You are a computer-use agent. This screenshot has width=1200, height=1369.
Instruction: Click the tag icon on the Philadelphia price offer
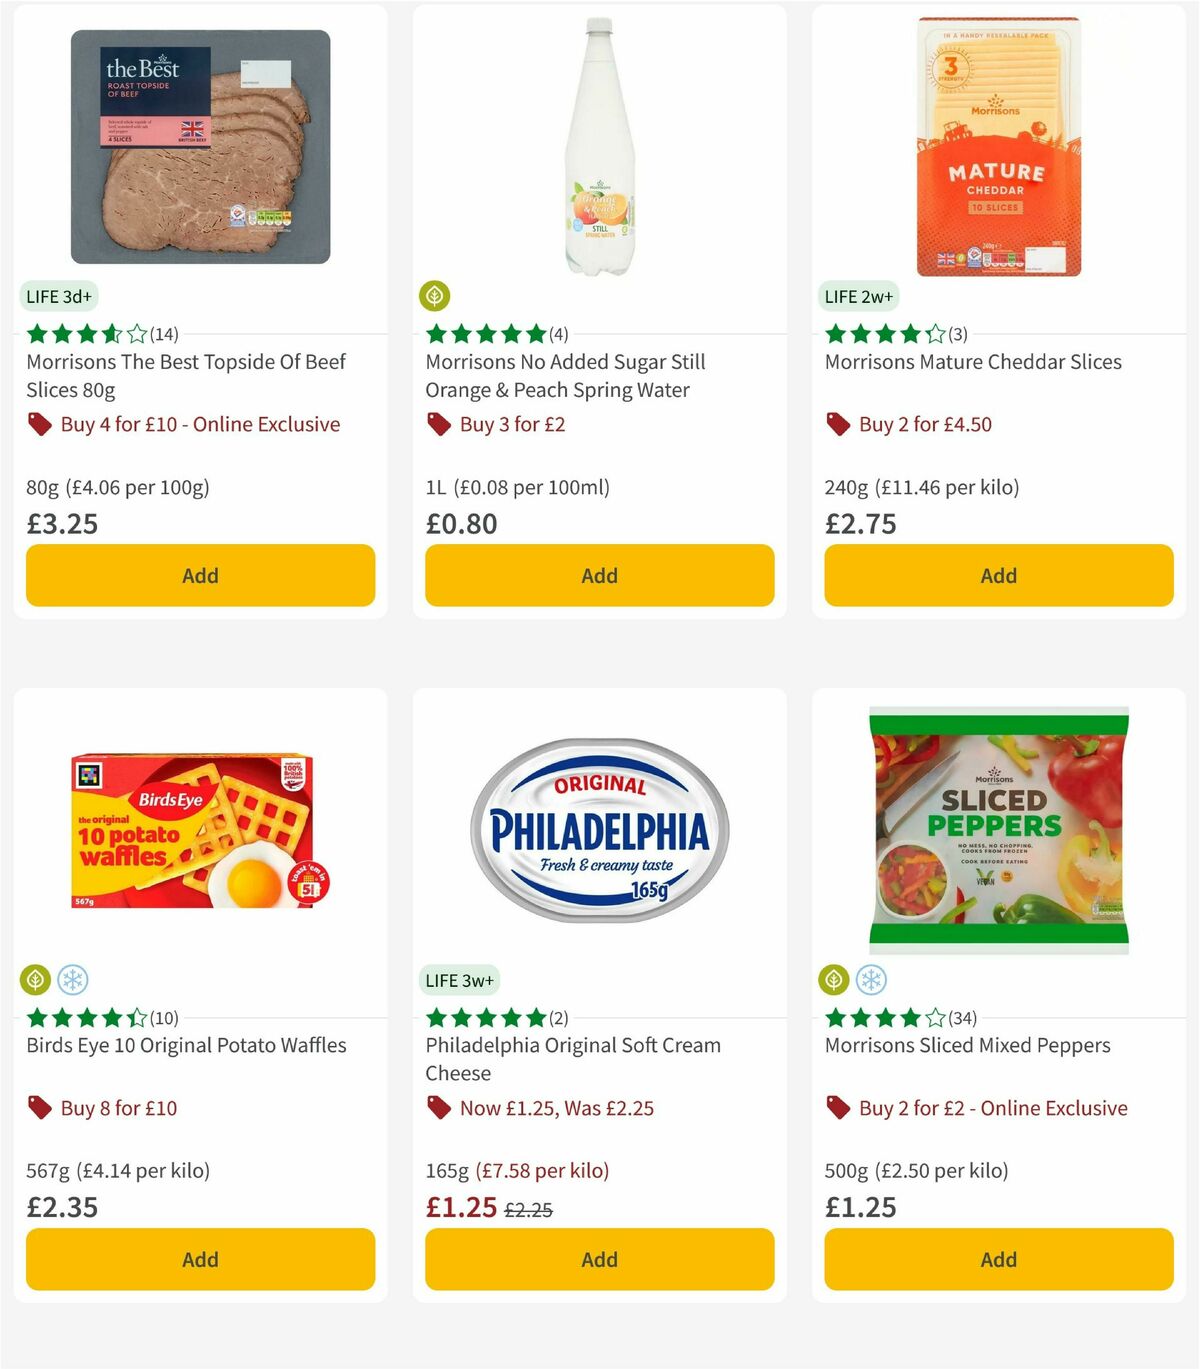[438, 1108]
